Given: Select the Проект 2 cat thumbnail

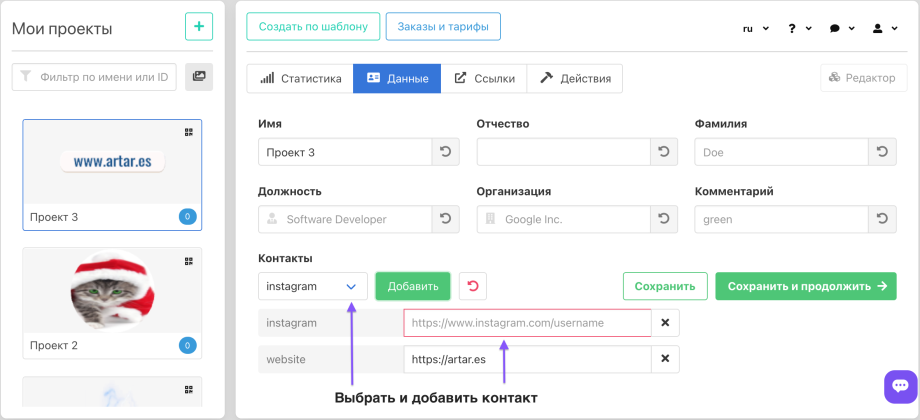Looking at the screenshot, I should (112, 291).
